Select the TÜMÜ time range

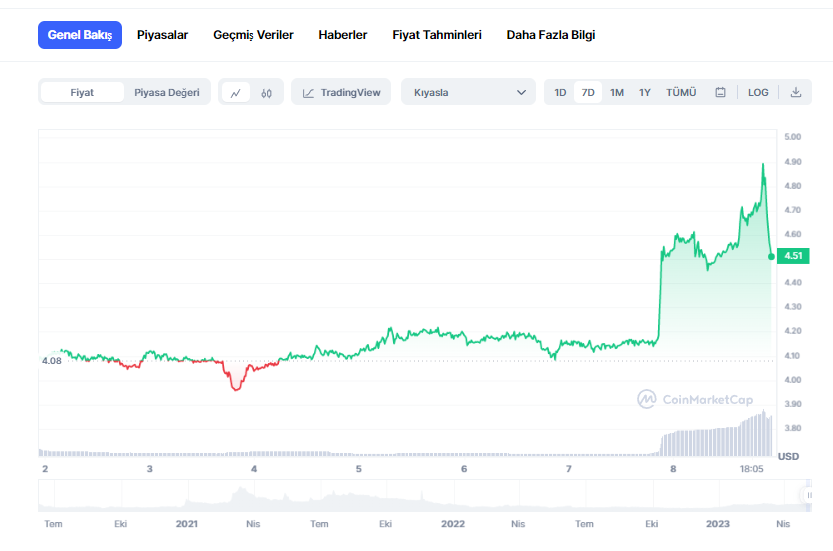681,93
